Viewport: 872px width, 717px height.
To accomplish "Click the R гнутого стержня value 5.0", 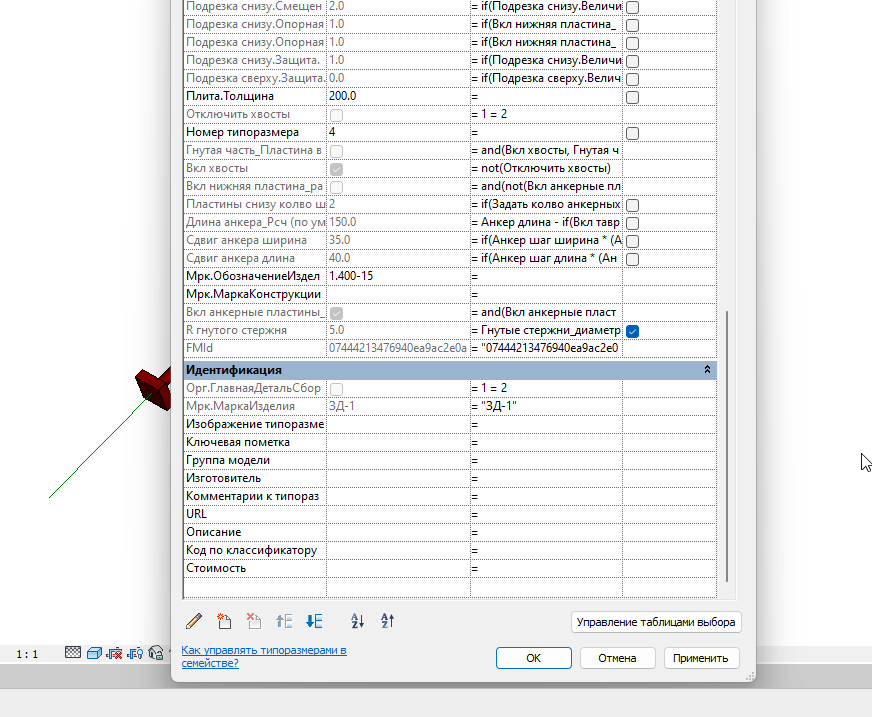I will [398, 330].
